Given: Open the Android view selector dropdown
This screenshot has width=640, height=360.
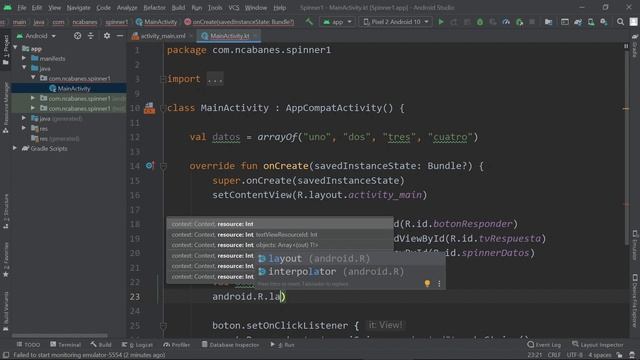Looking at the screenshot, I should (36, 36).
